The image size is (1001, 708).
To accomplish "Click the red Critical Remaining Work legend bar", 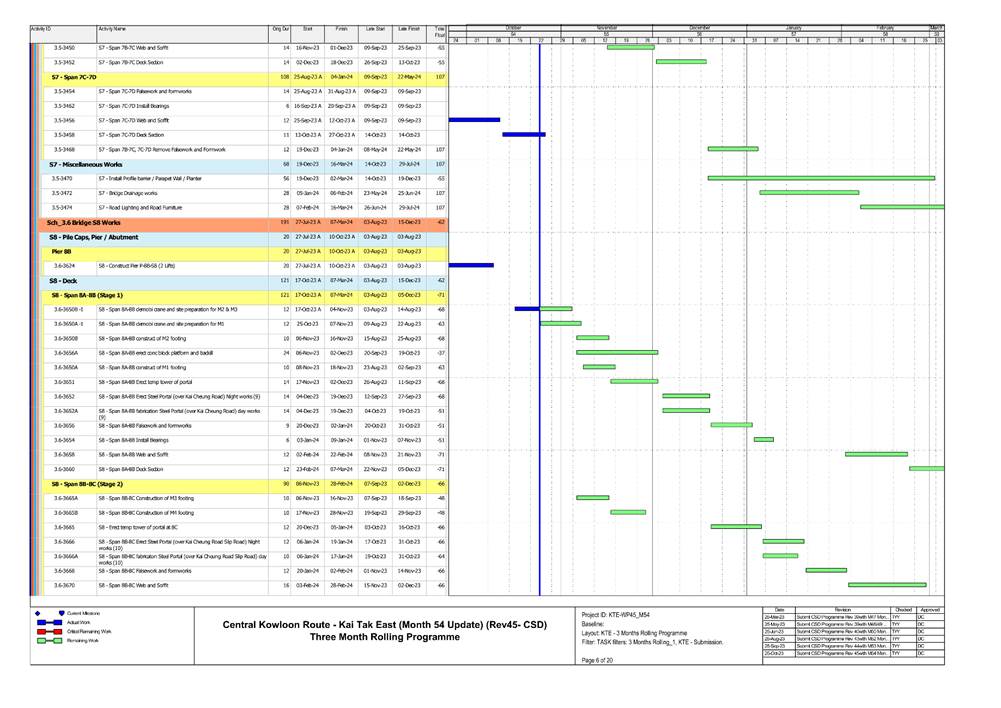I will [x=49, y=632].
